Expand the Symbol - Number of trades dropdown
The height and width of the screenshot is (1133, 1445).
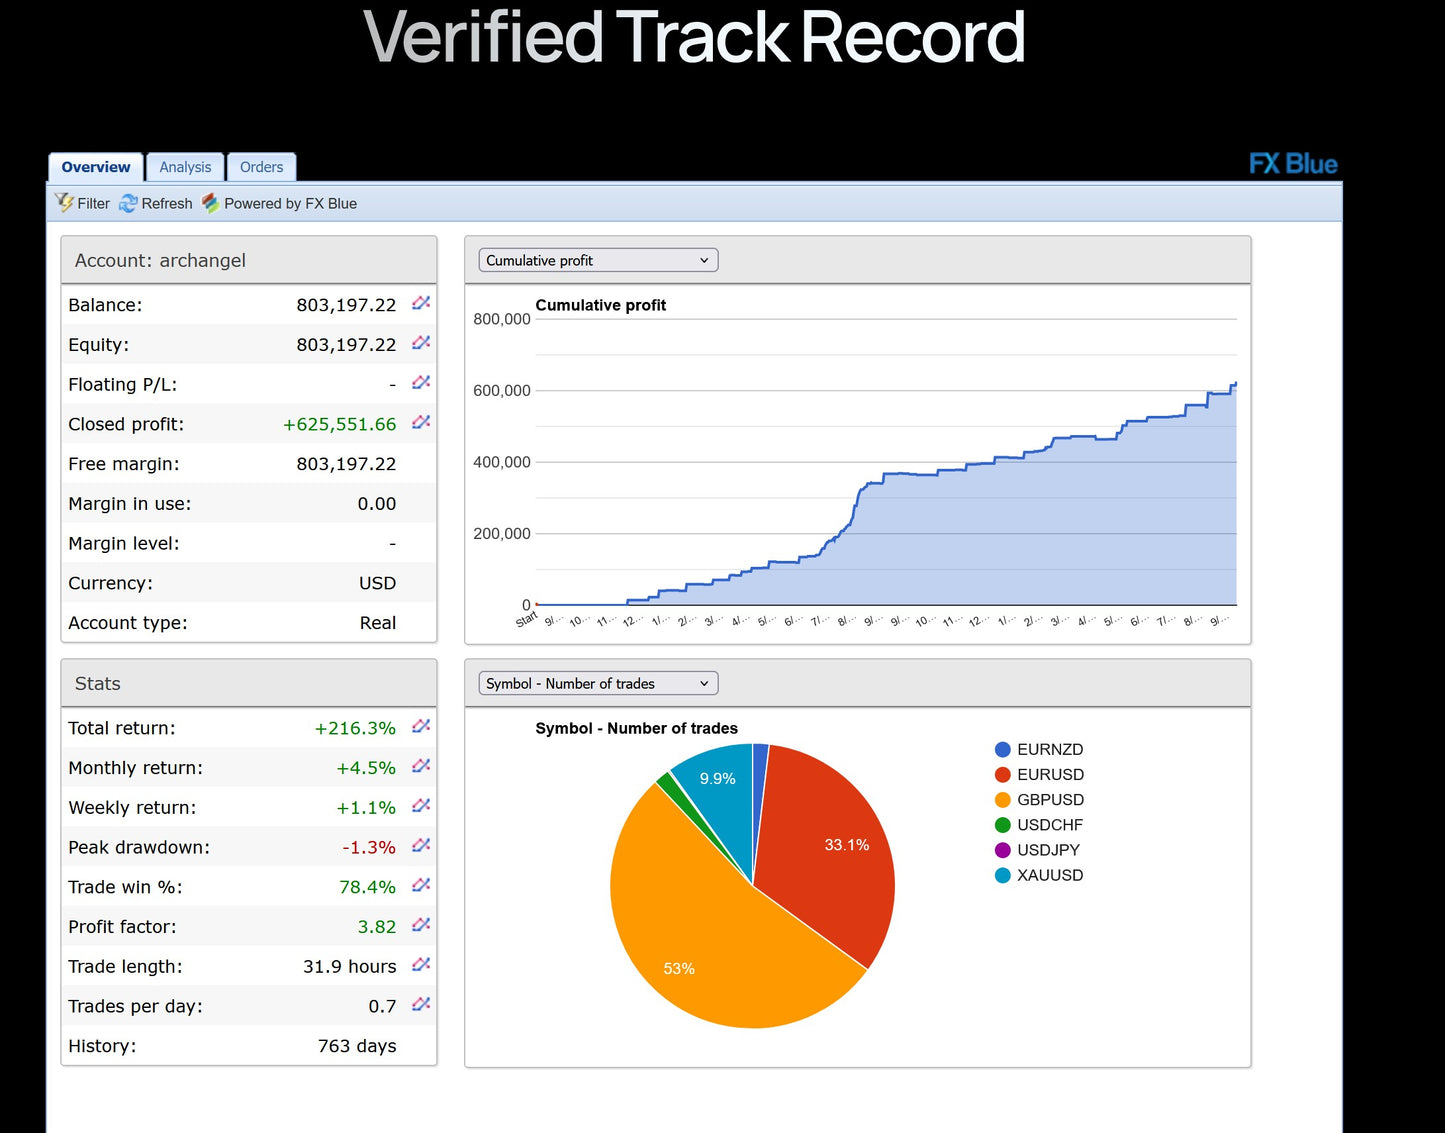point(598,684)
